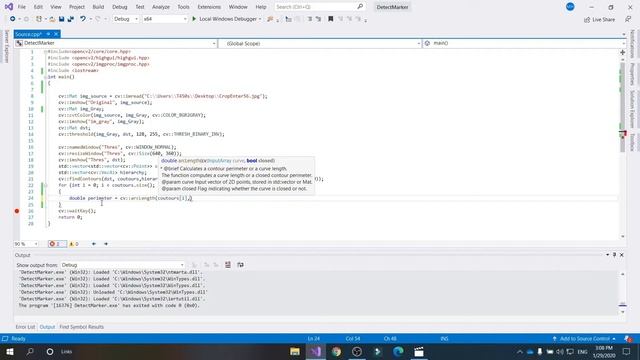This screenshot has height=360, width=640.
Task: Pin the Output panel with auto-hide icon
Action: pyautogui.click(x=614, y=255)
